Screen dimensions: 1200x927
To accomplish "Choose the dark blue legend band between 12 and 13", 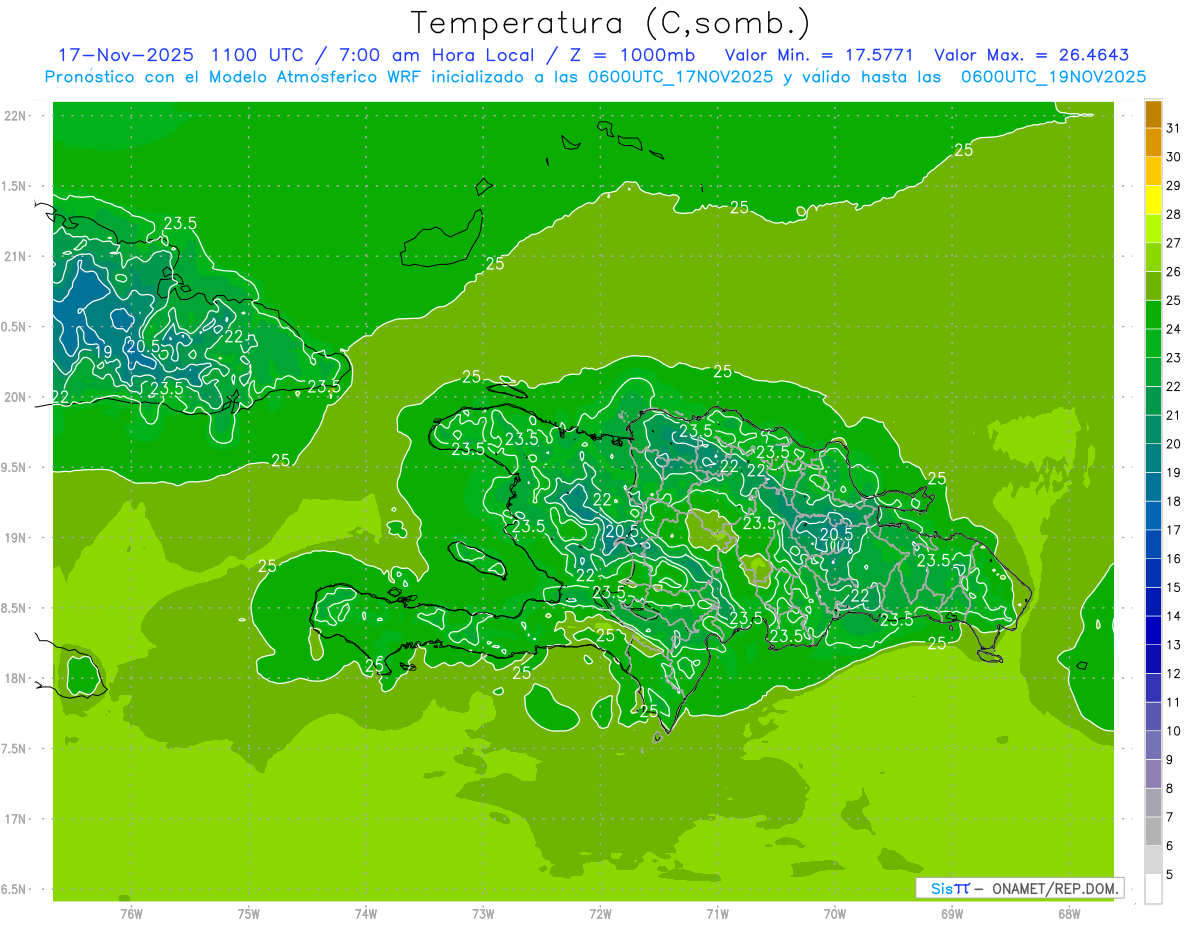I will (x=1153, y=659).
